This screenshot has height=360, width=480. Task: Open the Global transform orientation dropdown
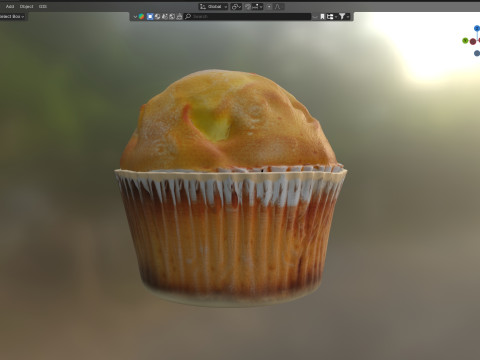[214, 7]
